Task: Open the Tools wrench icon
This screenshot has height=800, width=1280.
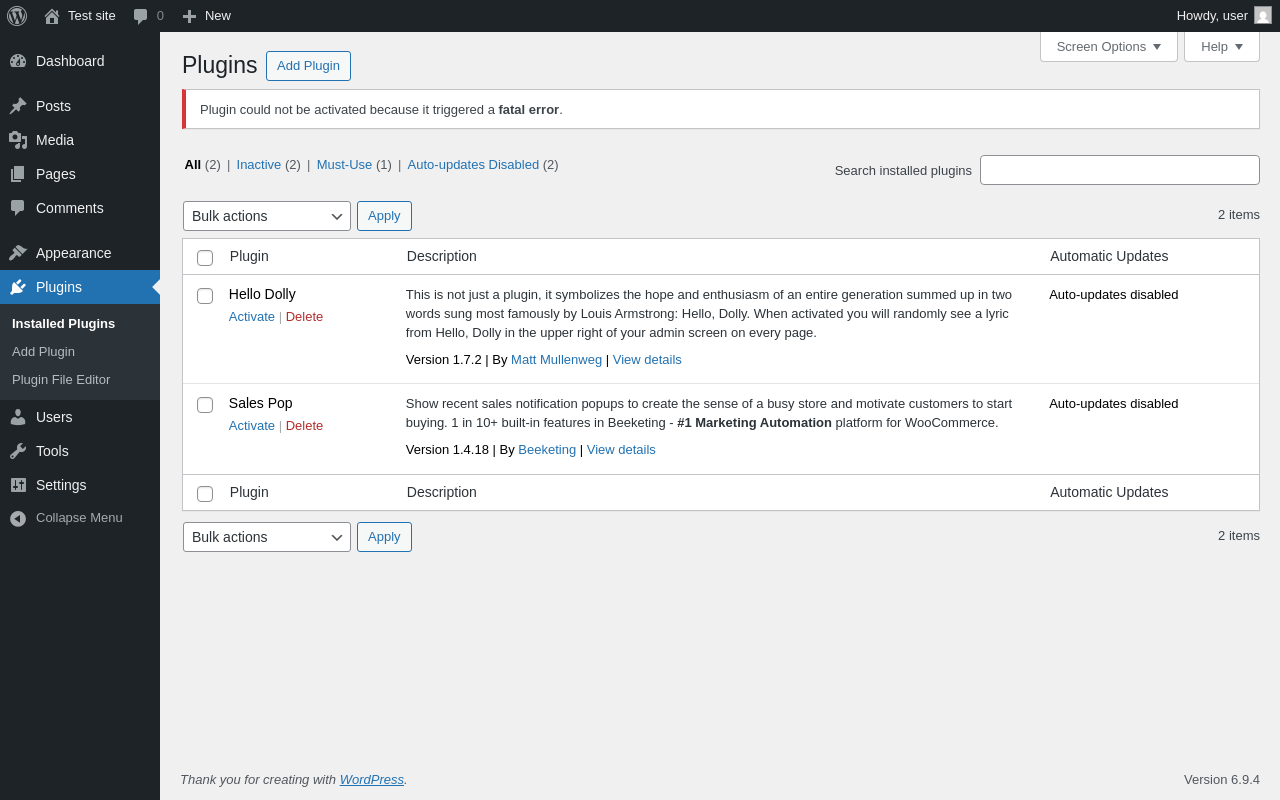Action: [18, 451]
